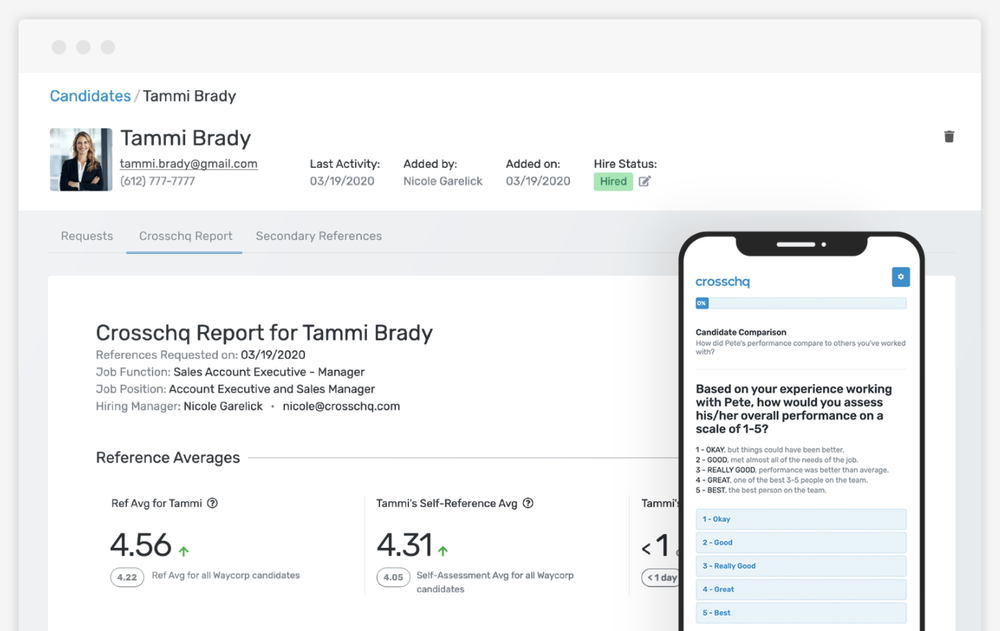Click "Candidate Comparison" title in the phone
The width and height of the screenshot is (1000, 631).
[740, 332]
